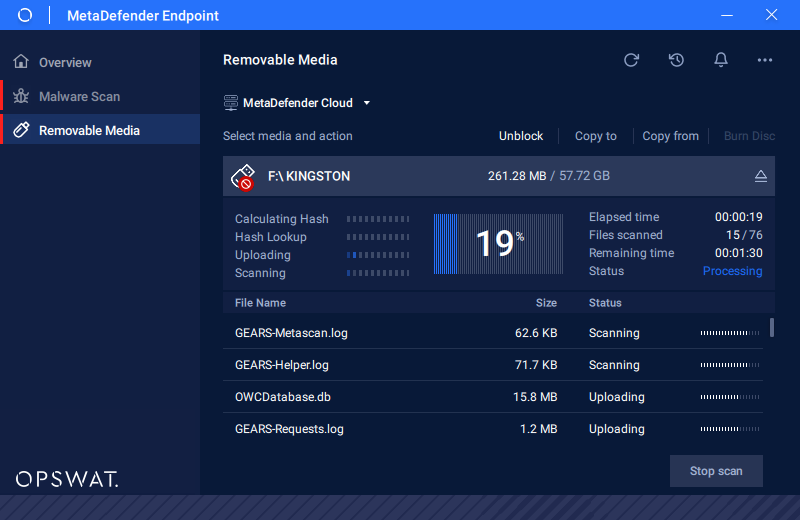800x520 pixels.
Task: Click the file list scrollbar thumb
Action: [771, 327]
